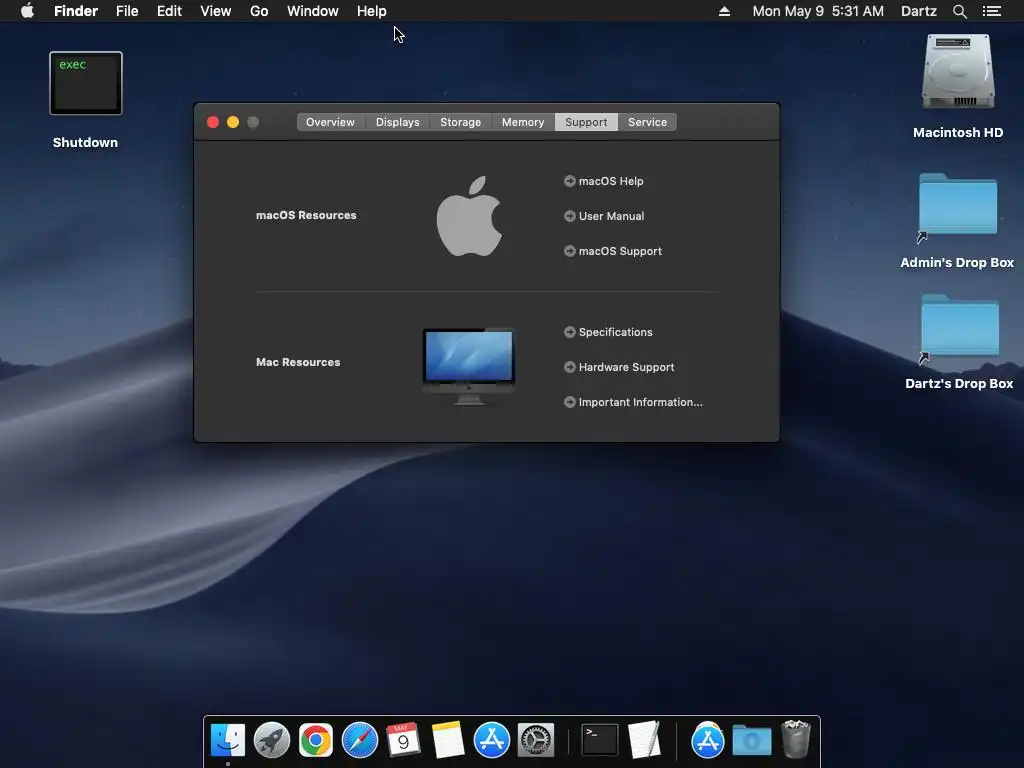This screenshot has width=1024, height=768.
Task: Switch to the Storage tab
Action: 460,122
